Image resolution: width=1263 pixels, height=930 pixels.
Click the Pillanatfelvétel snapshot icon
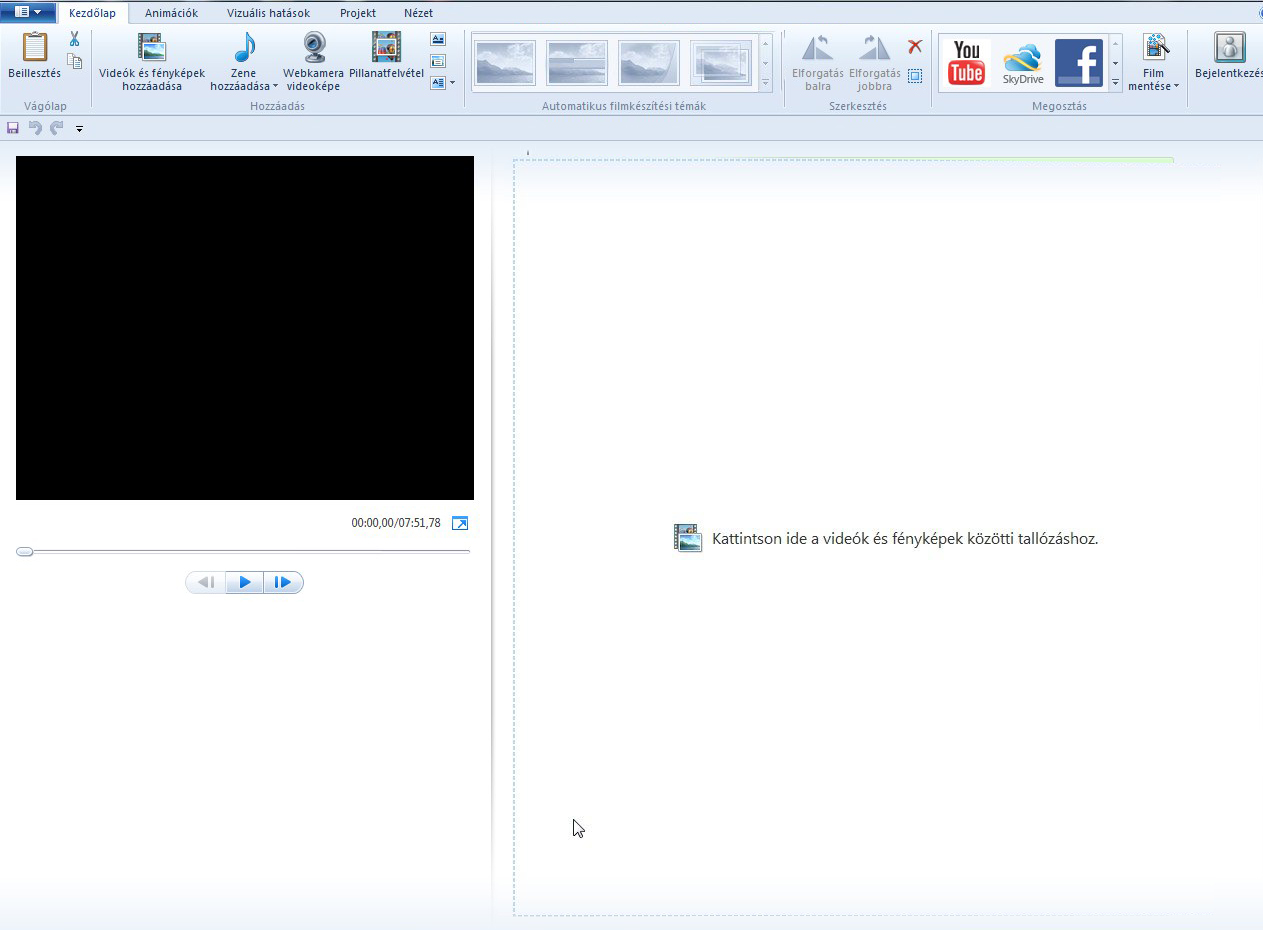pyautogui.click(x=386, y=48)
